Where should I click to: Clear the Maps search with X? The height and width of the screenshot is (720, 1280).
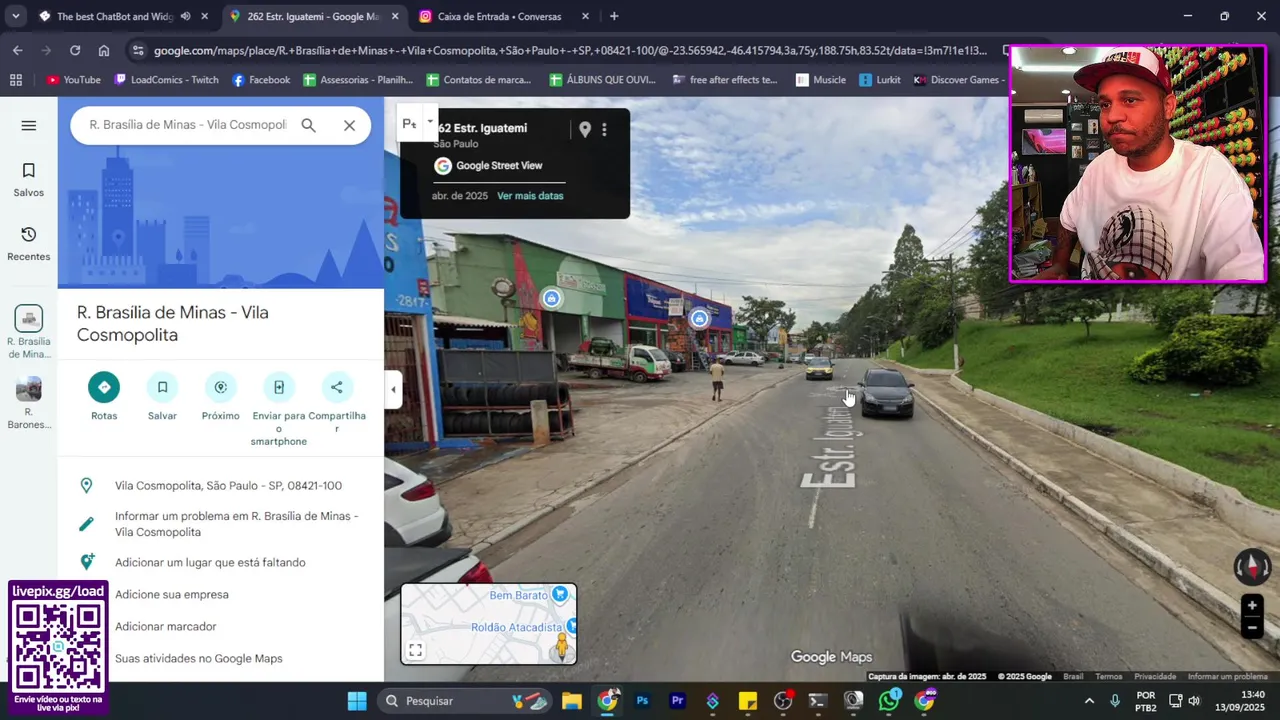349,125
